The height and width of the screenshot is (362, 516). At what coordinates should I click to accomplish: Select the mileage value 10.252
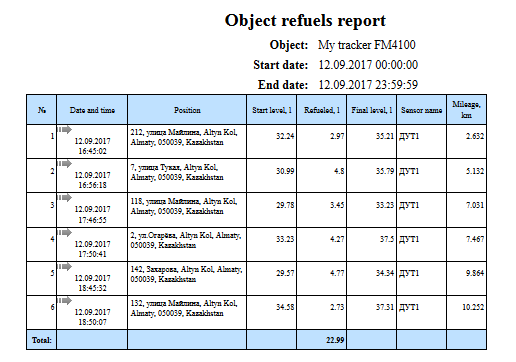[x=473, y=307]
